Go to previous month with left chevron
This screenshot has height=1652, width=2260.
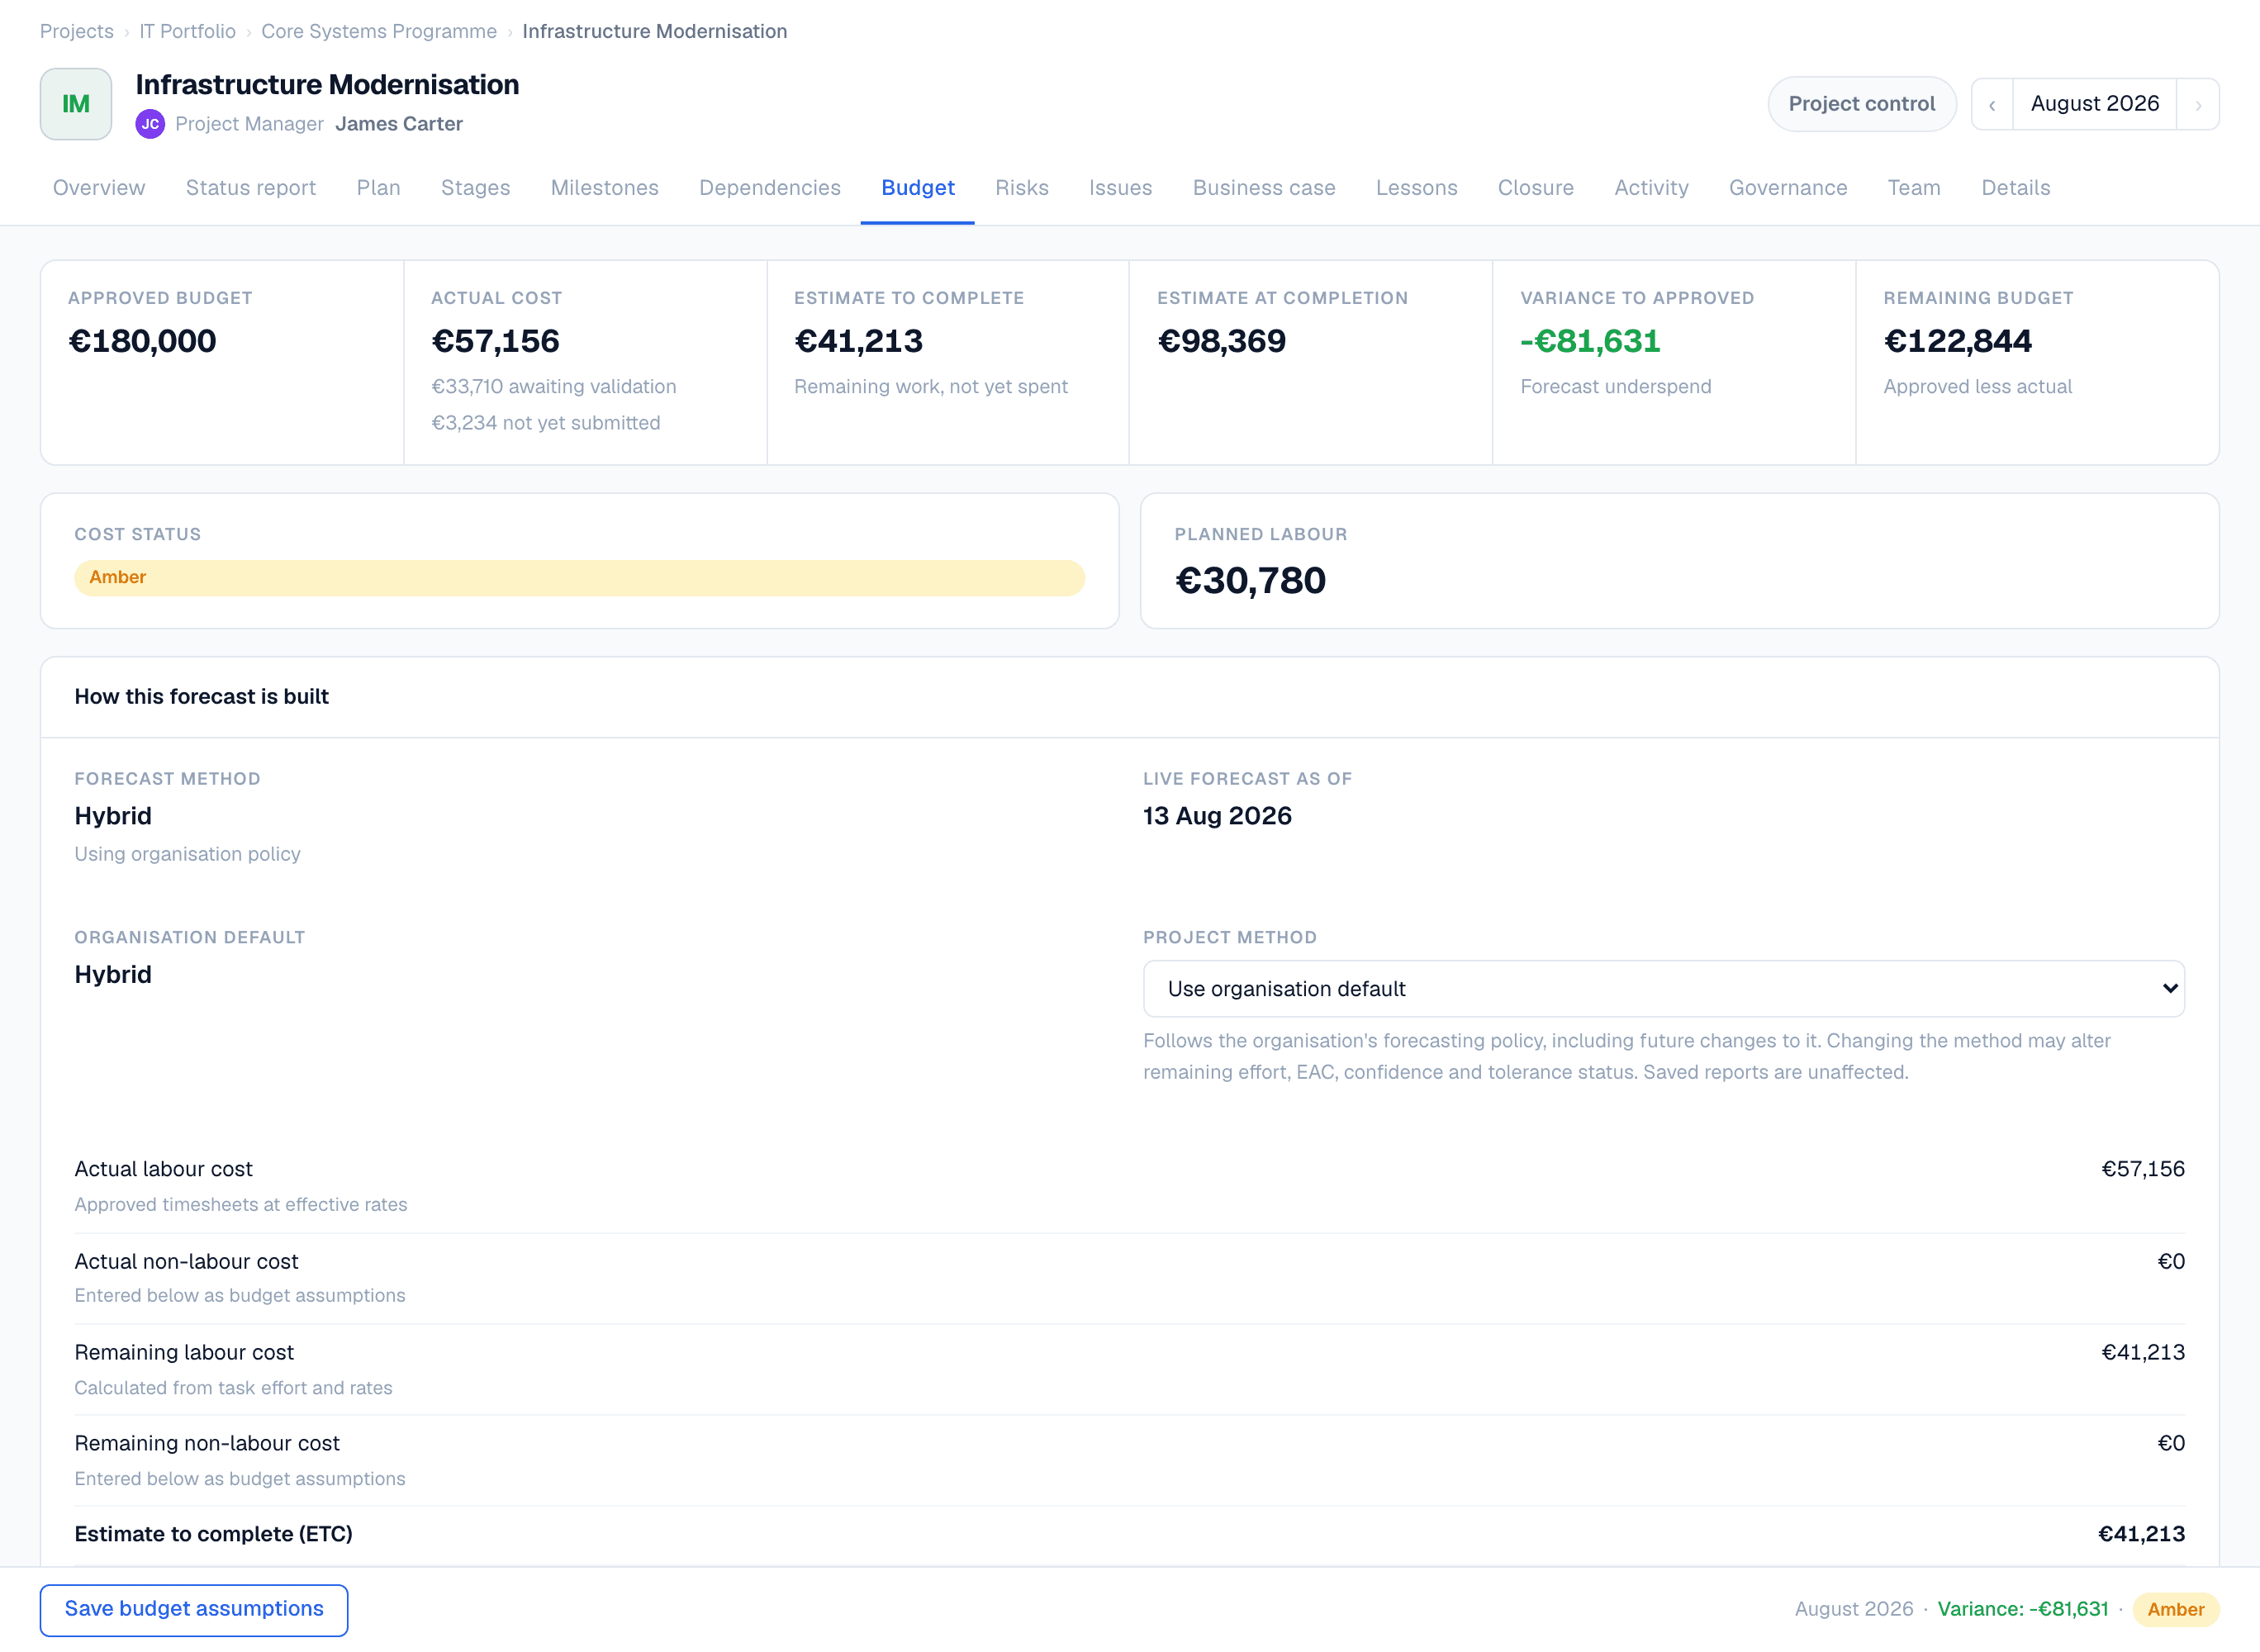pyautogui.click(x=1992, y=104)
